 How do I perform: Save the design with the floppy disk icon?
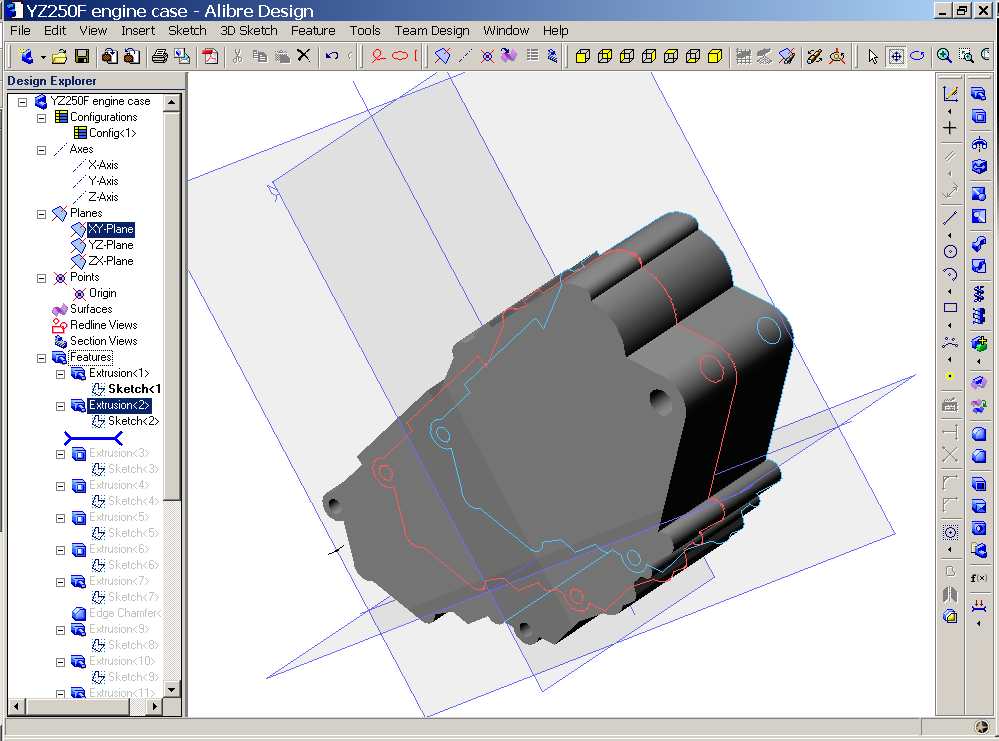82,57
